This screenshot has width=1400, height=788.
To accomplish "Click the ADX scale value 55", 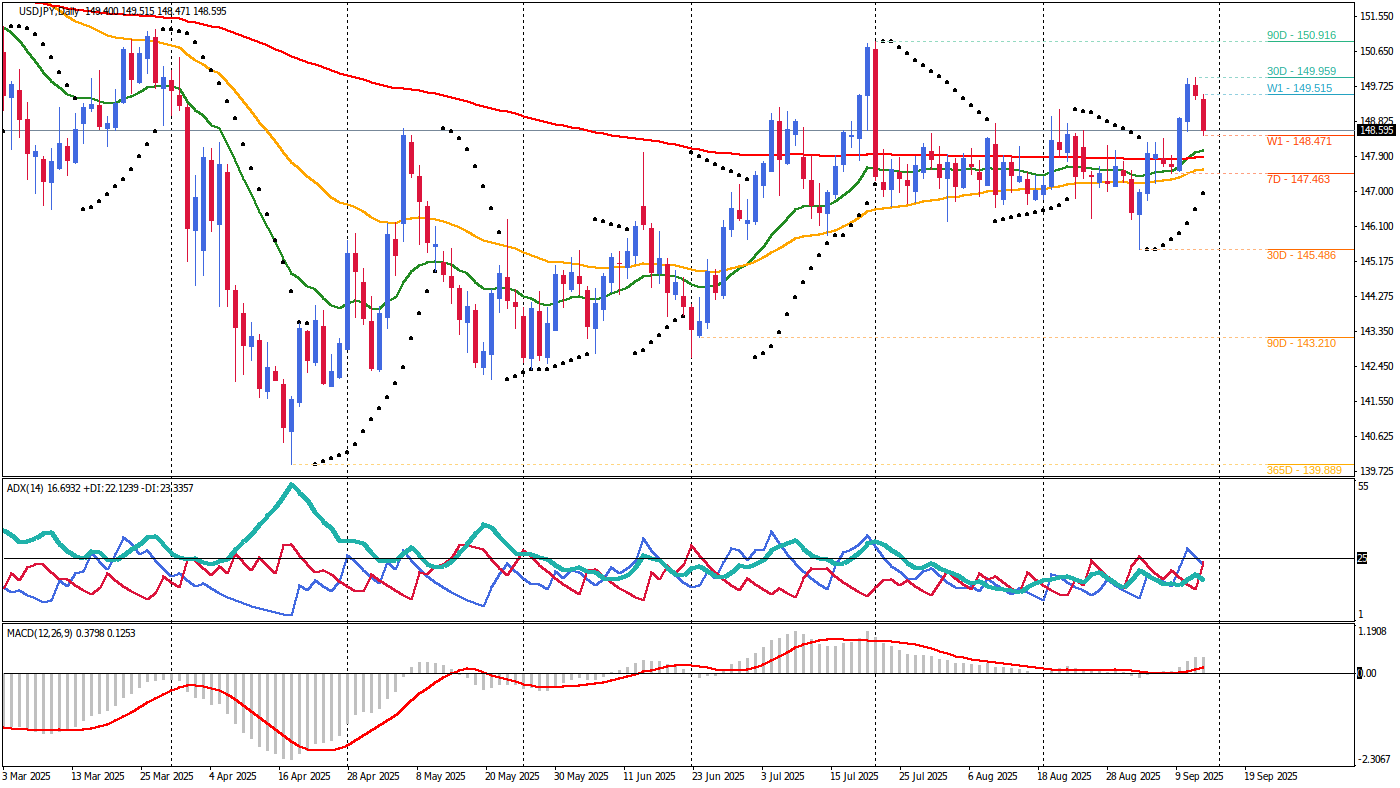I will [x=1364, y=486].
